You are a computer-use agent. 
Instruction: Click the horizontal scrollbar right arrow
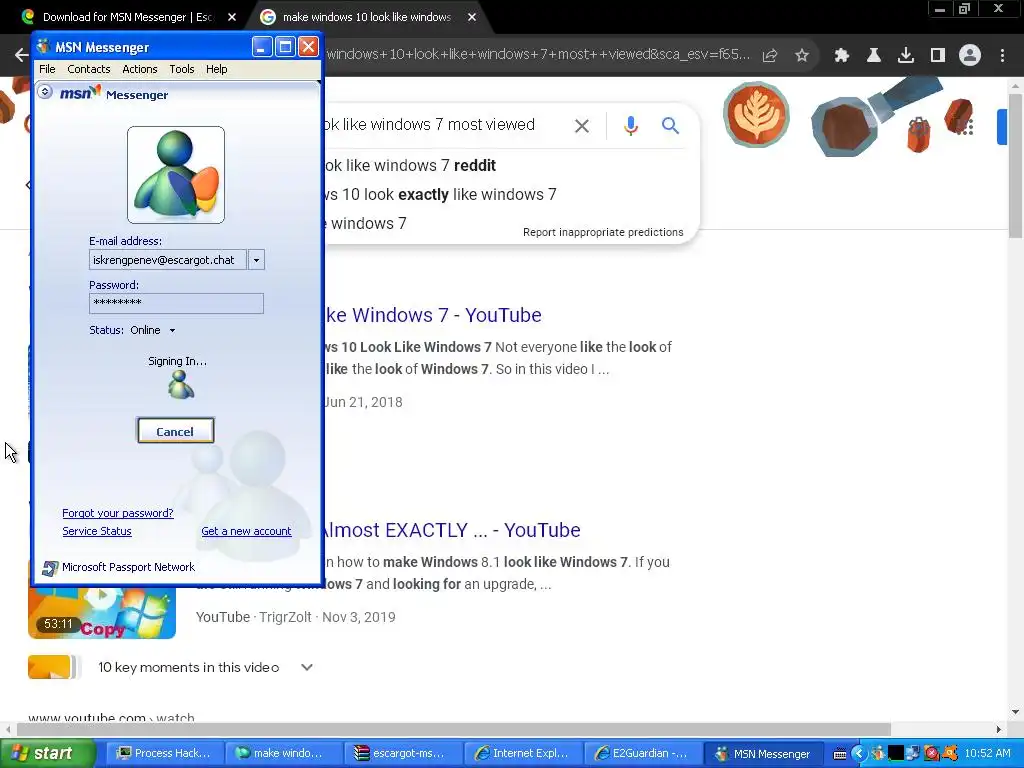[x=999, y=729]
